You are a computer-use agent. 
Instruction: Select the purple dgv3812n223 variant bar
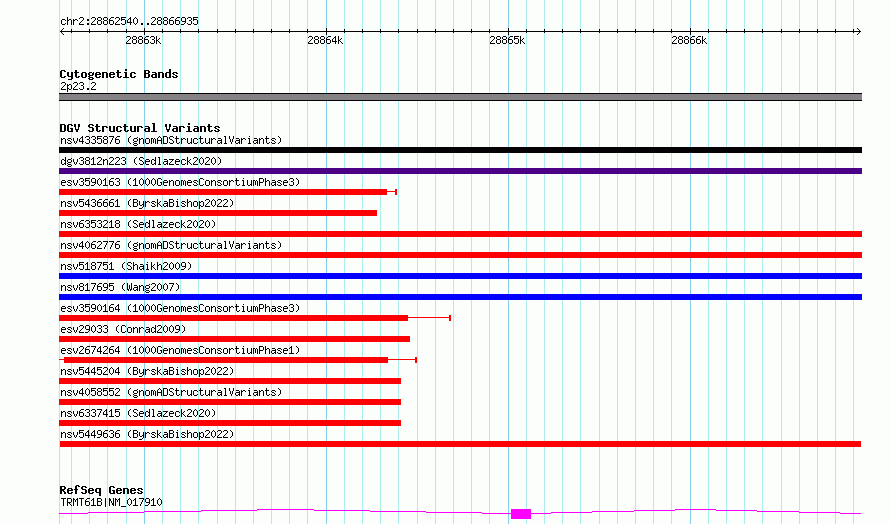pos(460,171)
